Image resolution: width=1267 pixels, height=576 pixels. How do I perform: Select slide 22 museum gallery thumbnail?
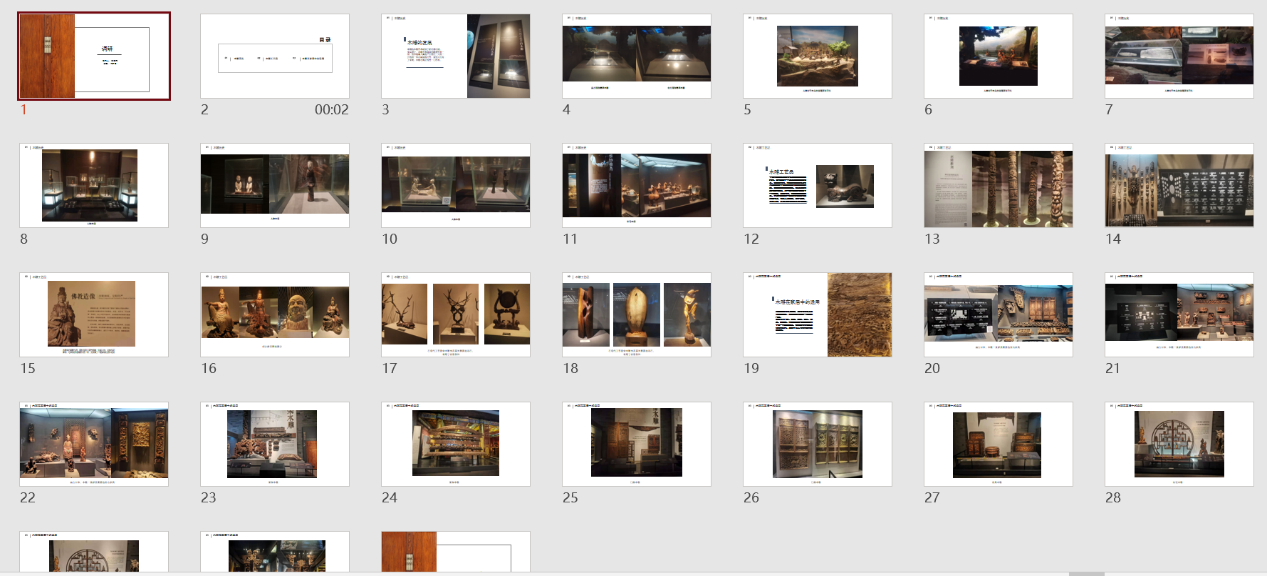[x=94, y=443]
